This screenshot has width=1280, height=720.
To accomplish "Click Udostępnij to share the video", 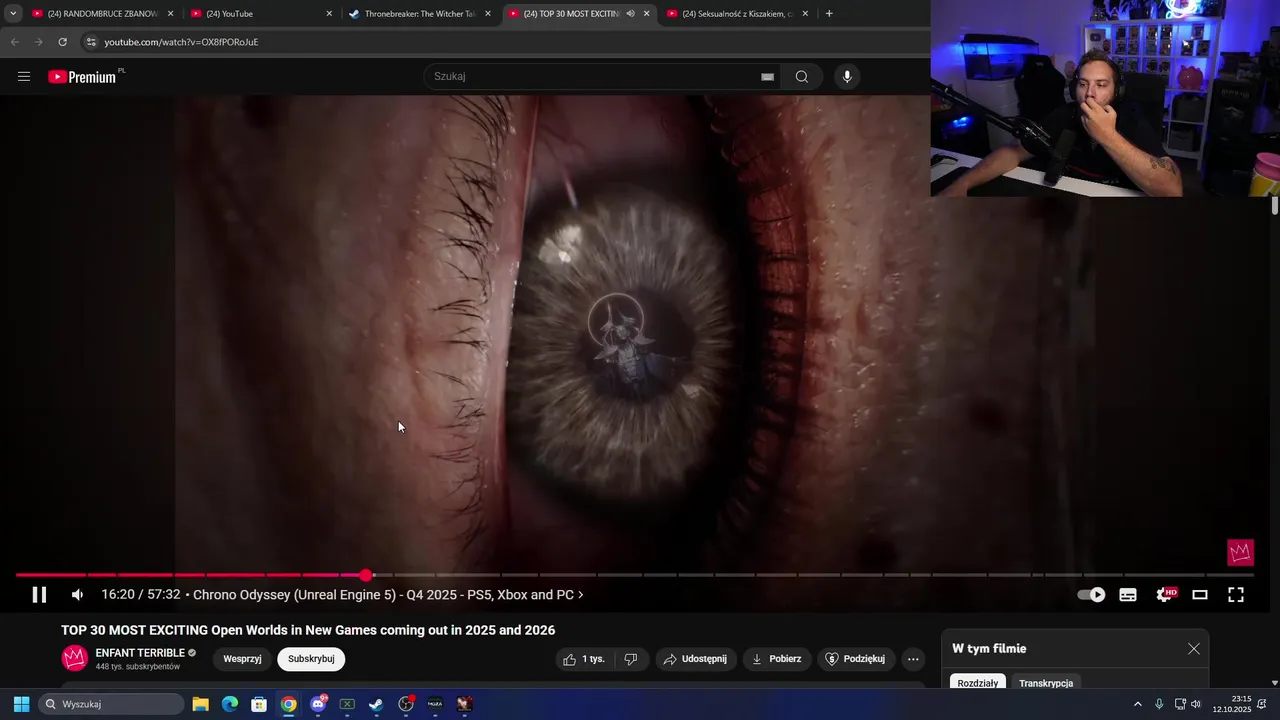I will coord(696,659).
